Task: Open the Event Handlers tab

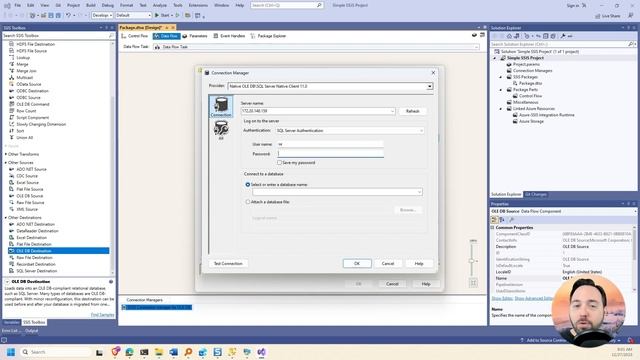Action: 229,36
